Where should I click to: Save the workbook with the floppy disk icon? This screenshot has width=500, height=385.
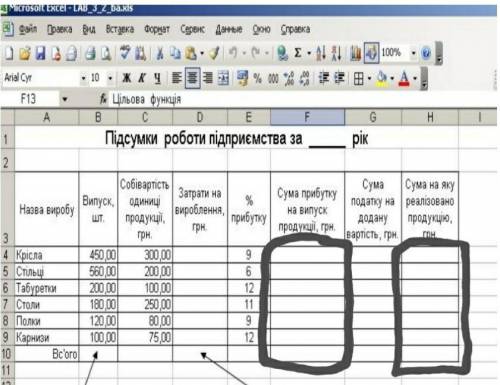point(40,53)
